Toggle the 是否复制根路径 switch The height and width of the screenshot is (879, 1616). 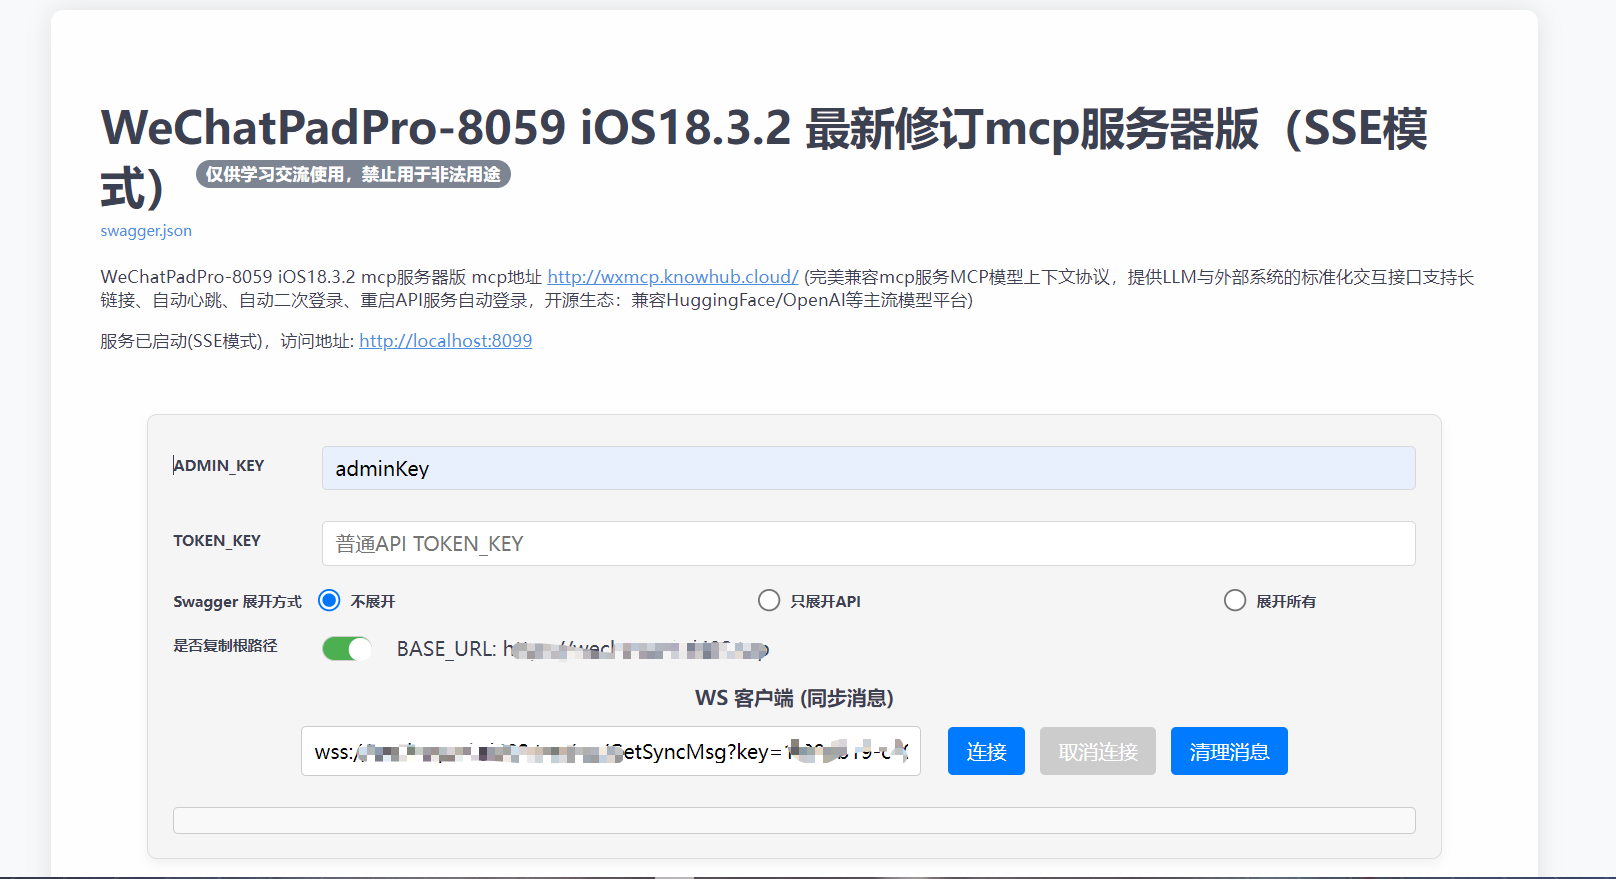pos(346,649)
